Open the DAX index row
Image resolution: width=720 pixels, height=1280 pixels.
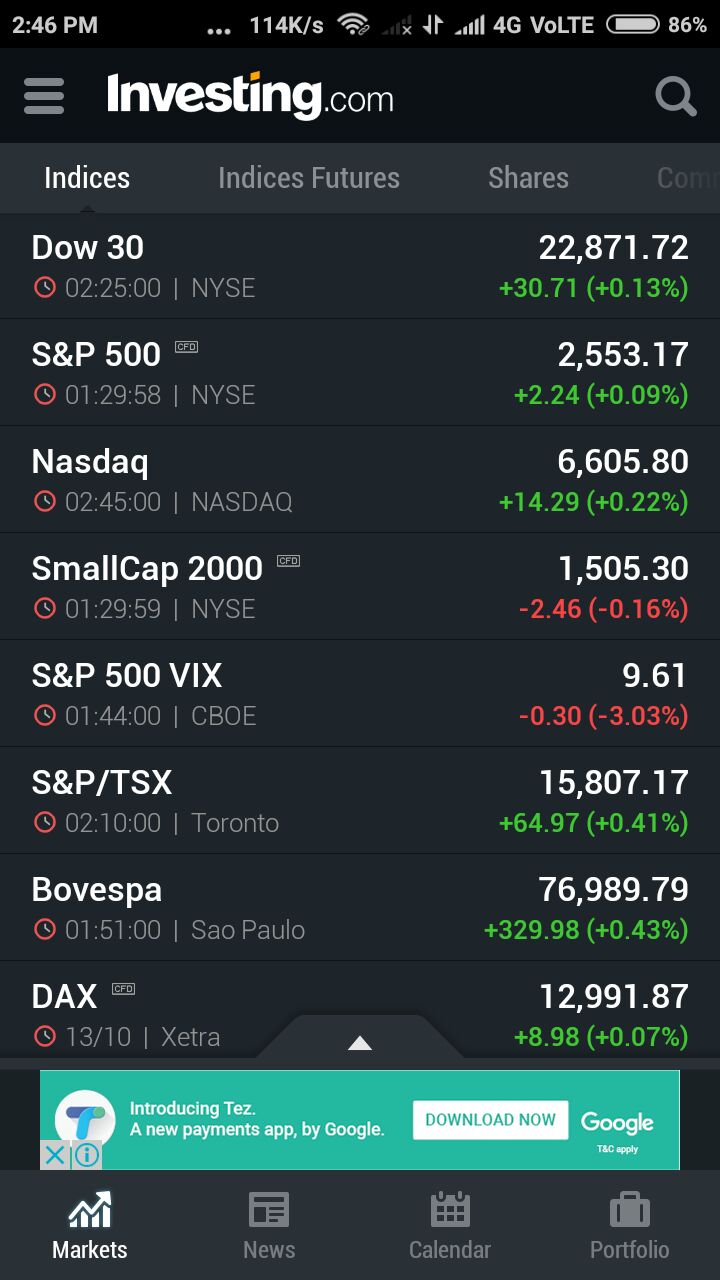click(x=360, y=1010)
